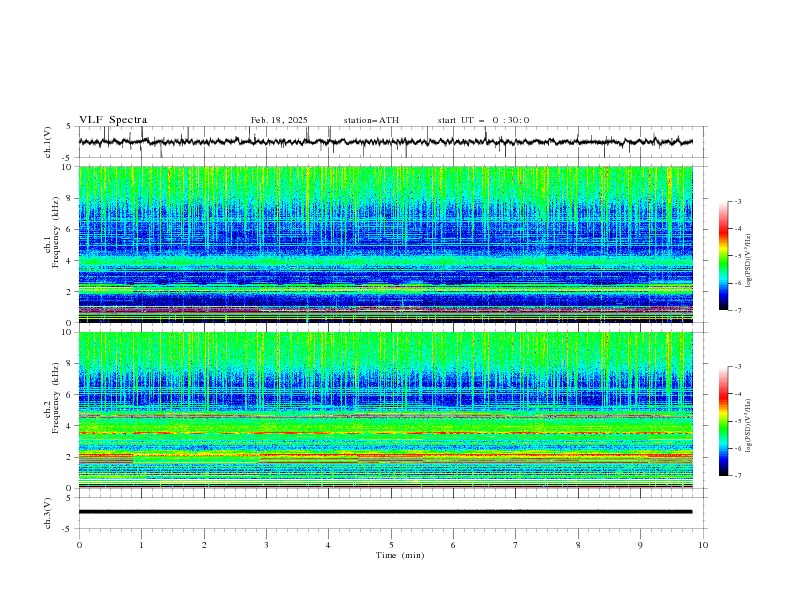Click the ch.1 voltage waveform trace

pos(386,142)
